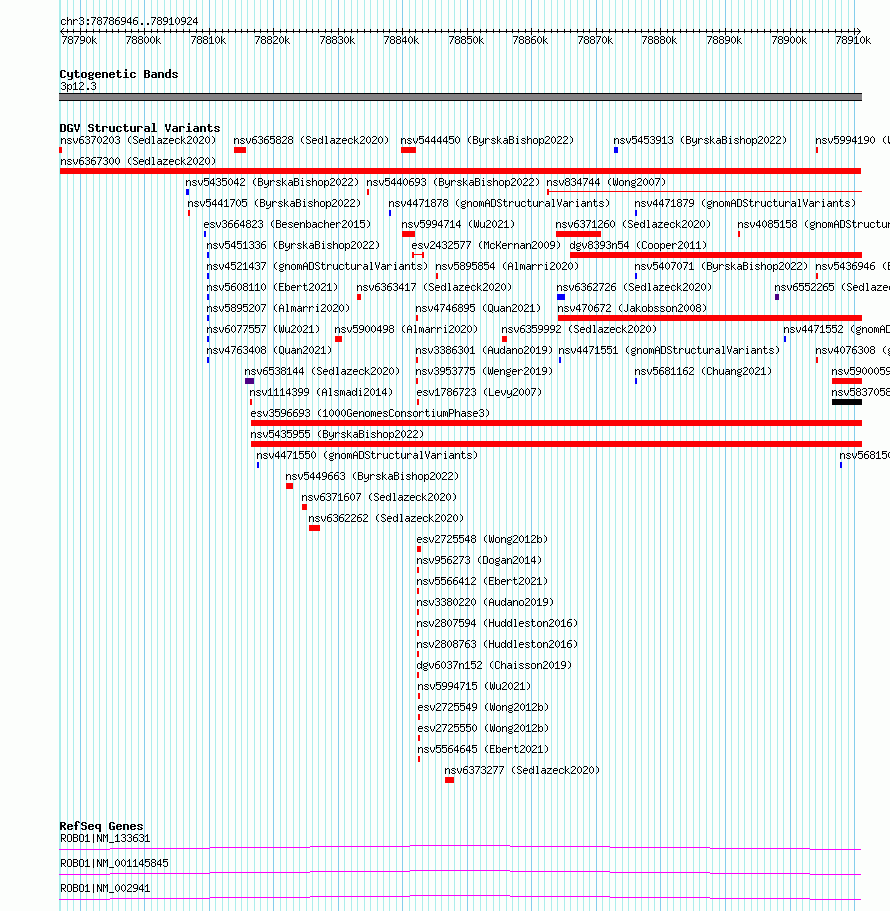Click the long red bar of nsv6367300
890x911 pixels.
(460, 171)
